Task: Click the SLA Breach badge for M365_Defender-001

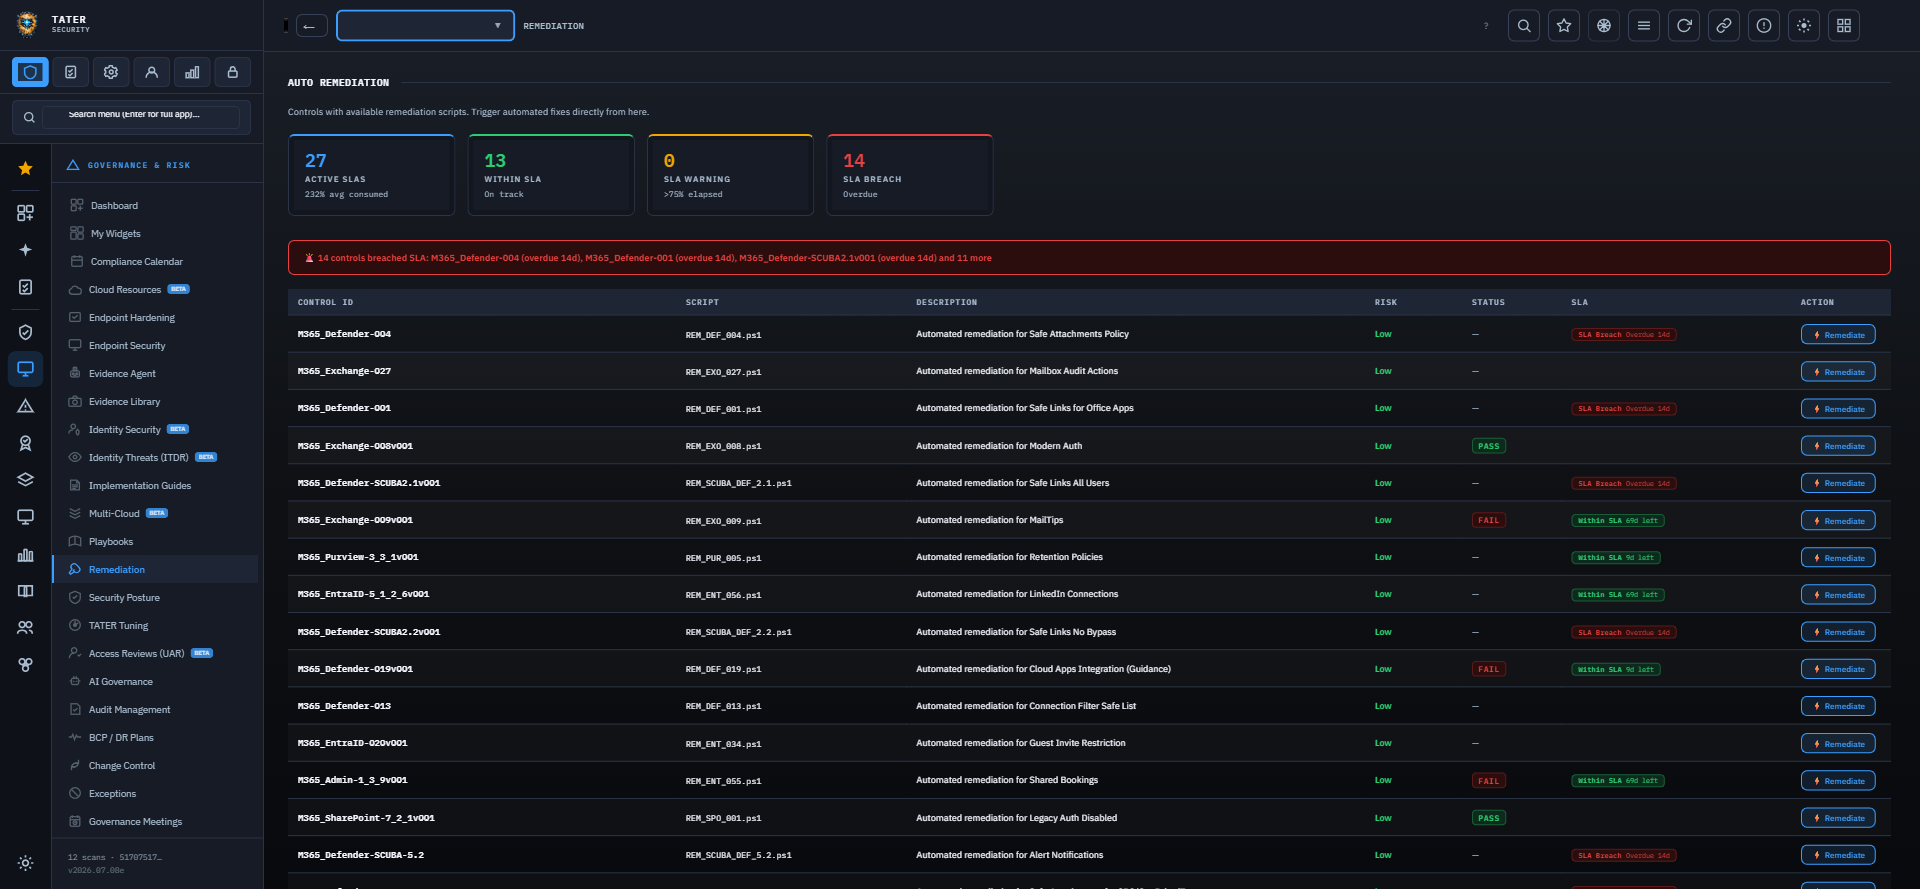Action: click(x=1624, y=409)
